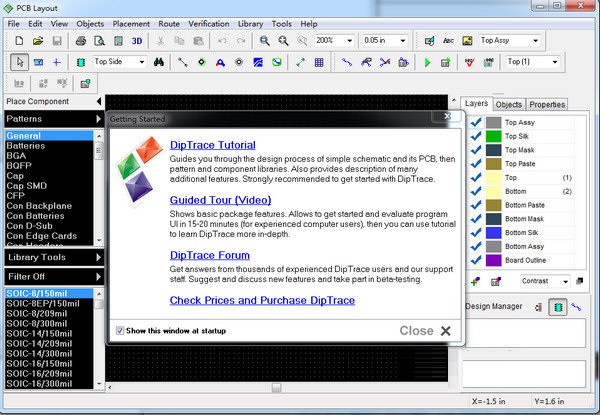Open the Top (1) layer dropdown
Screen dimensions: 600x415
pos(554,62)
